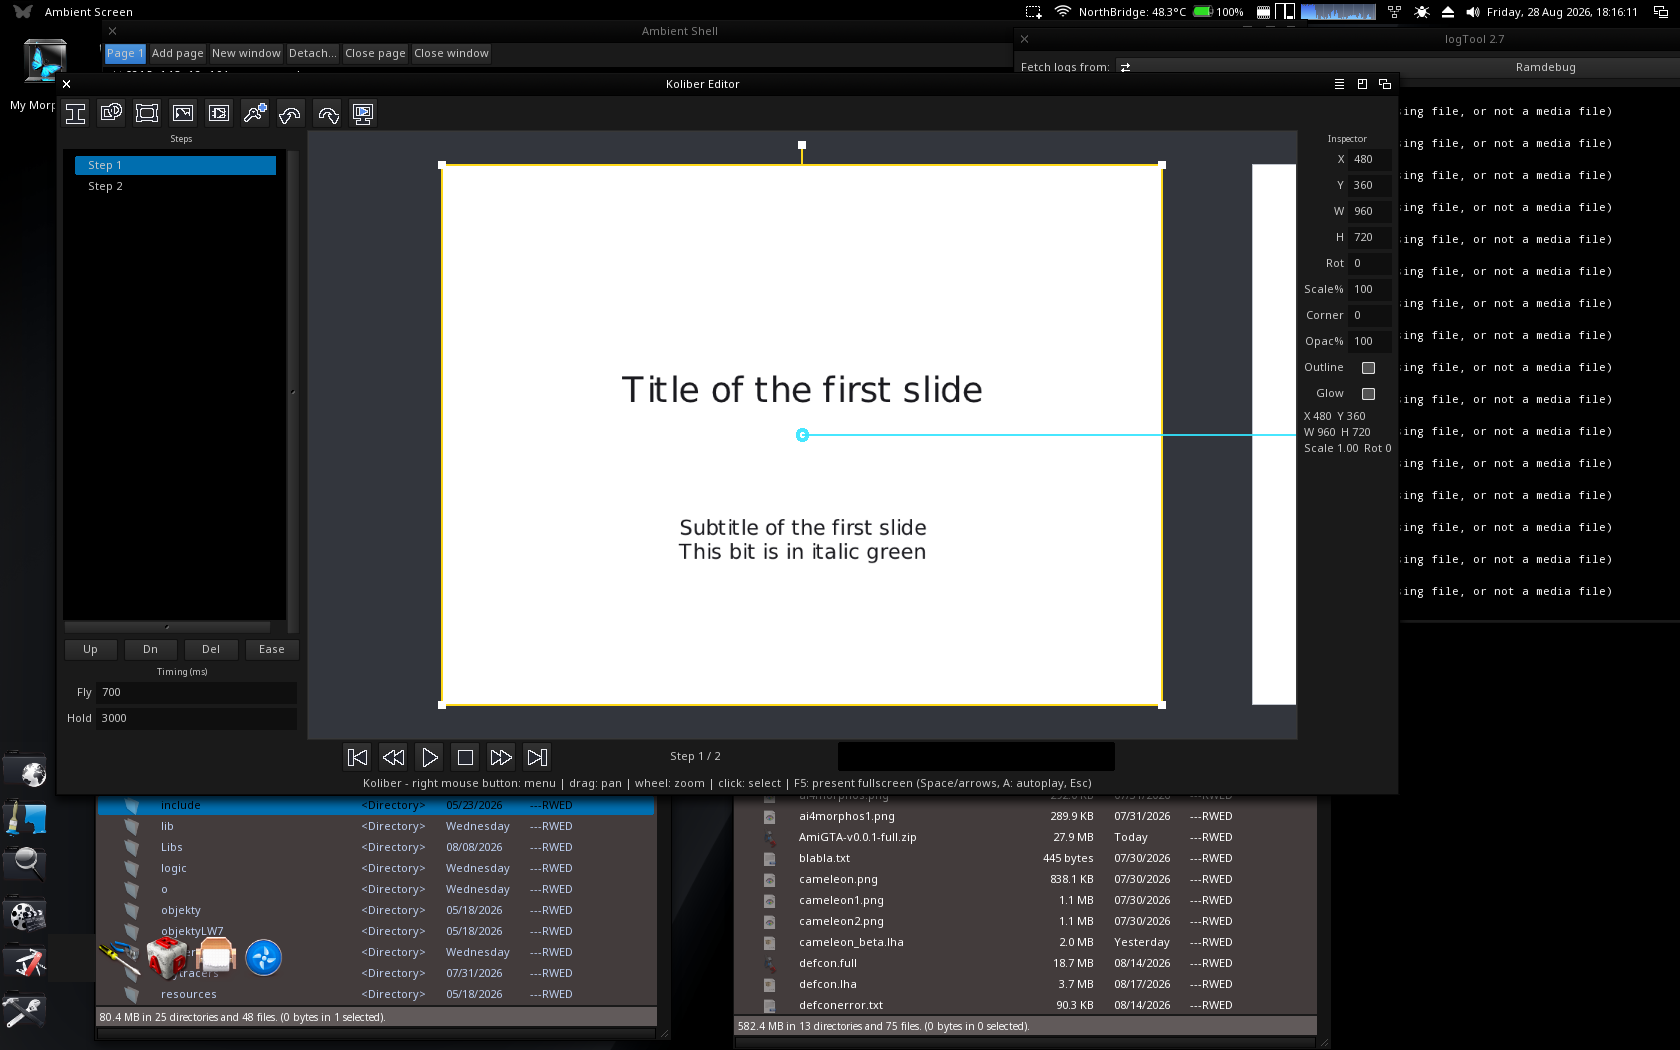The height and width of the screenshot is (1050, 1680).
Task: Click Close page in Ambient Shell
Action: tap(375, 54)
